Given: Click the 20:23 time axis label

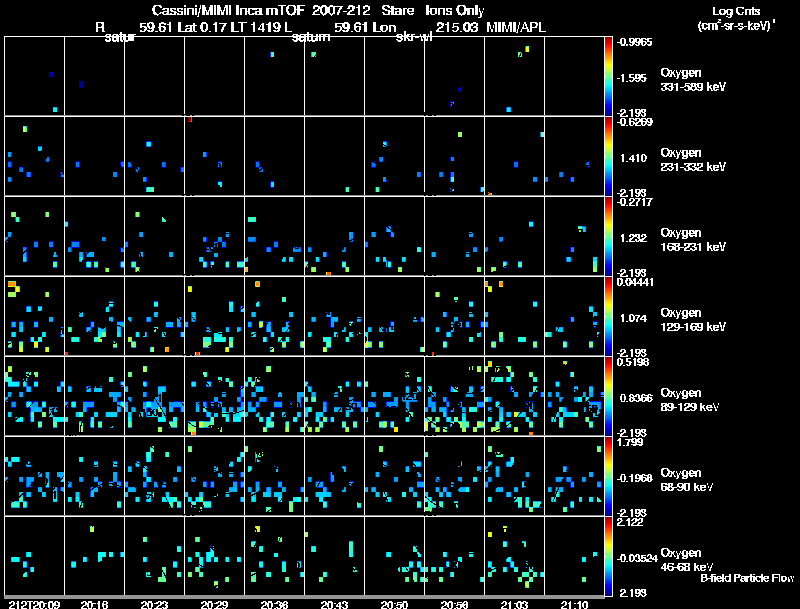Looking at the screenshot, I should (154, 604).
